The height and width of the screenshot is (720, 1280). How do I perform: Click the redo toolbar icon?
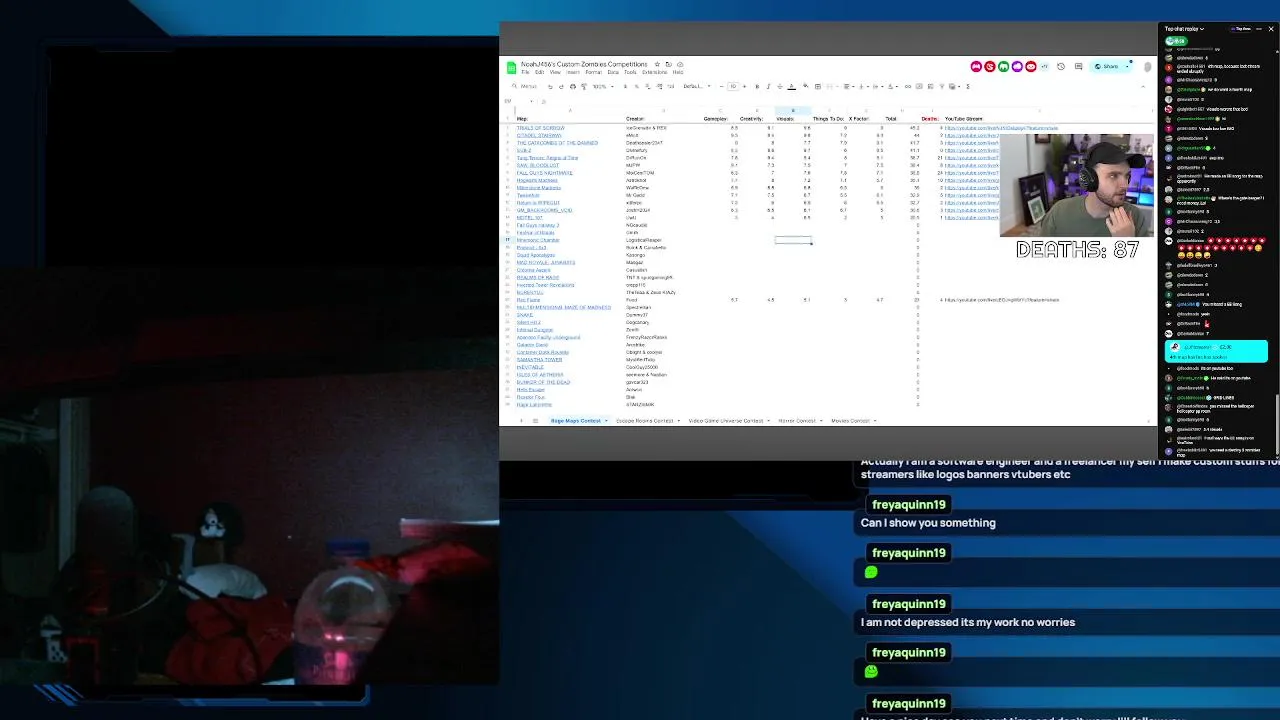[561, 86]
